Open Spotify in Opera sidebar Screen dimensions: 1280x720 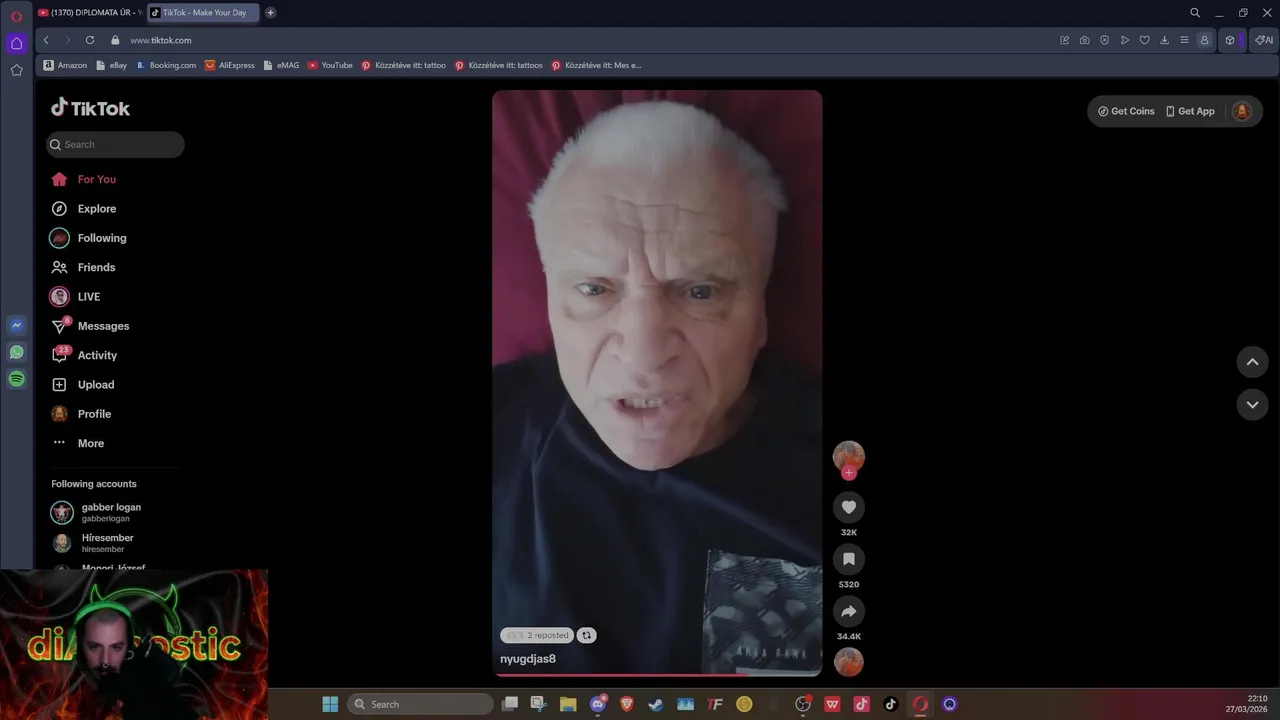click(x=16, y=379)
